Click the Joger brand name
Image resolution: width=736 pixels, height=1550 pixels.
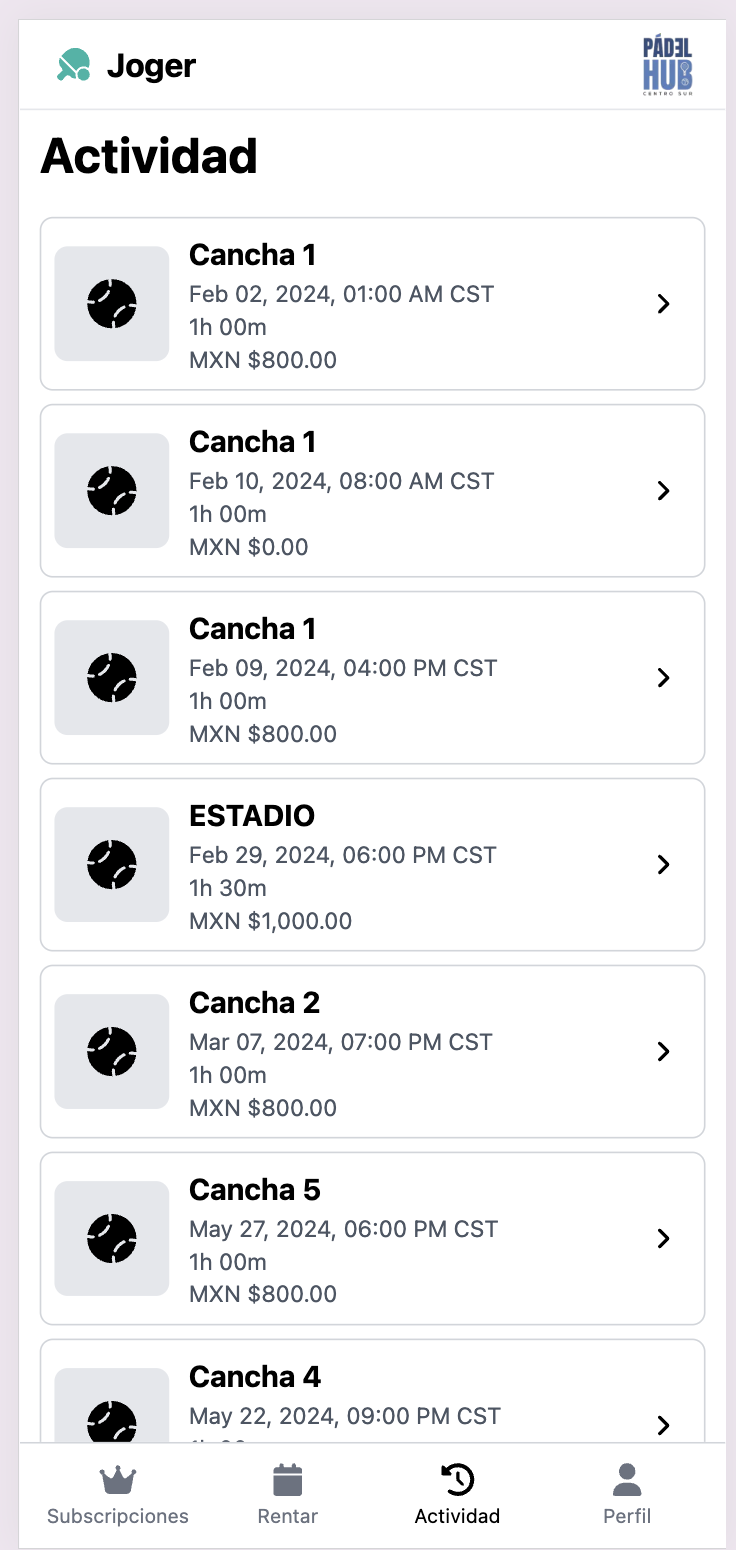tap(151, 66)
